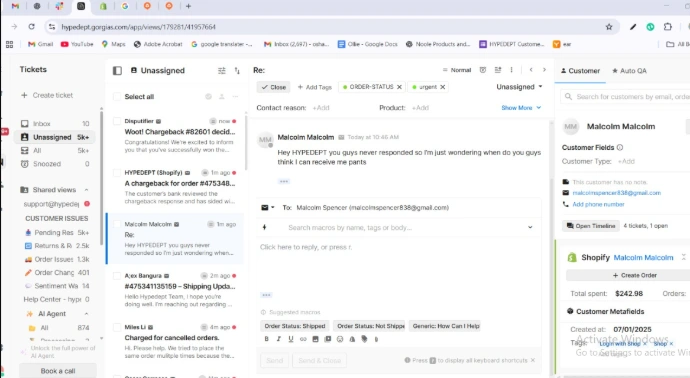Open the Order Issues view
This screenshot has width=690, height=378.
click(56, 259)
